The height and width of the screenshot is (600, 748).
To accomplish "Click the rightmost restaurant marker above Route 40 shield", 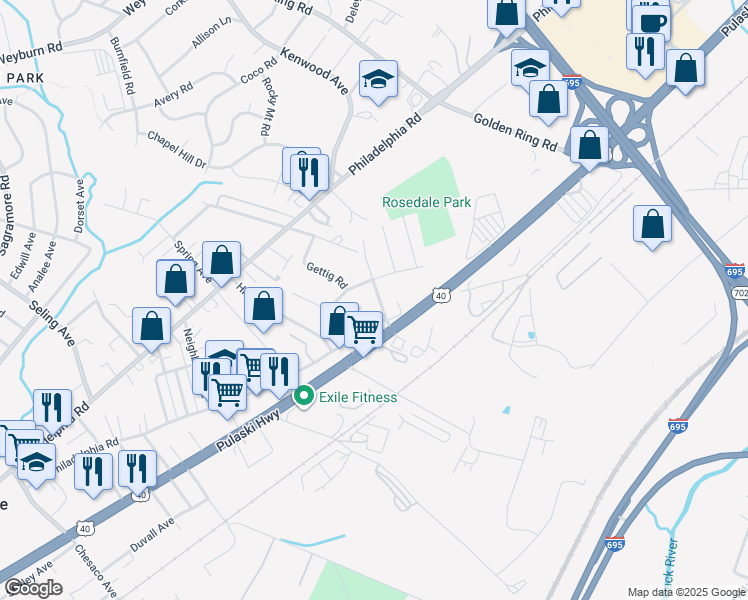I will point(137,472).
